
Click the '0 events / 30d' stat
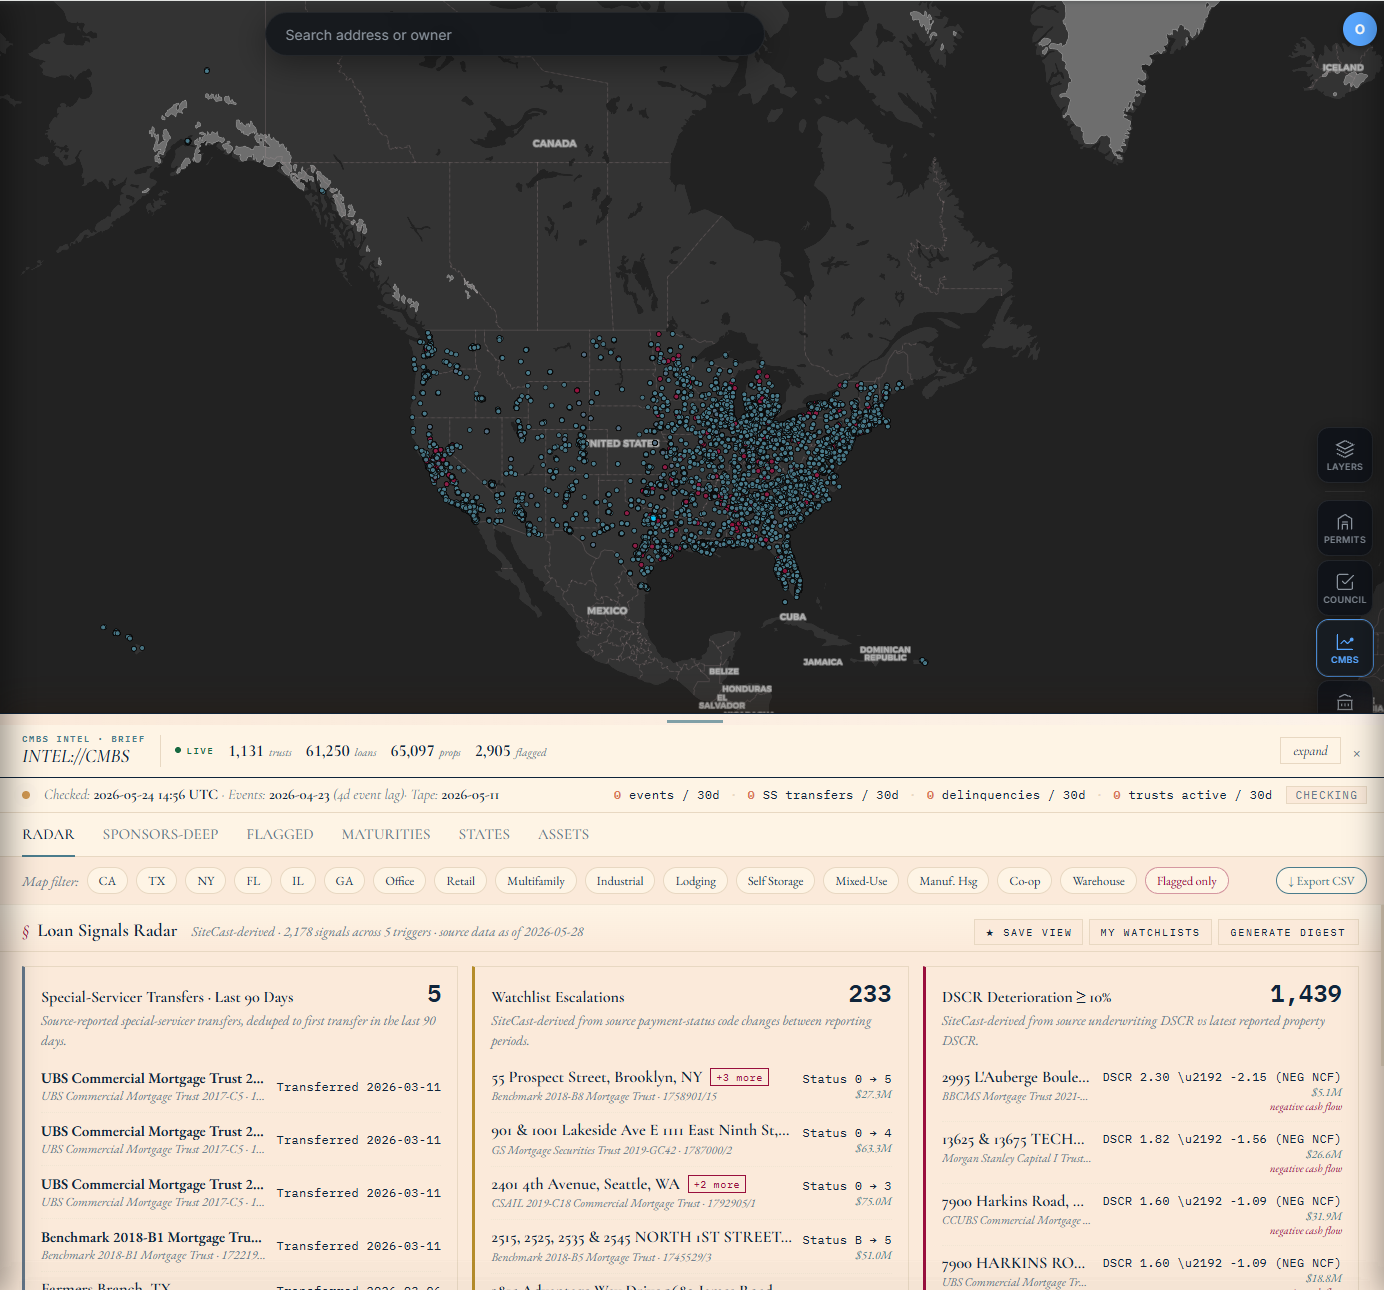point(667,795)
